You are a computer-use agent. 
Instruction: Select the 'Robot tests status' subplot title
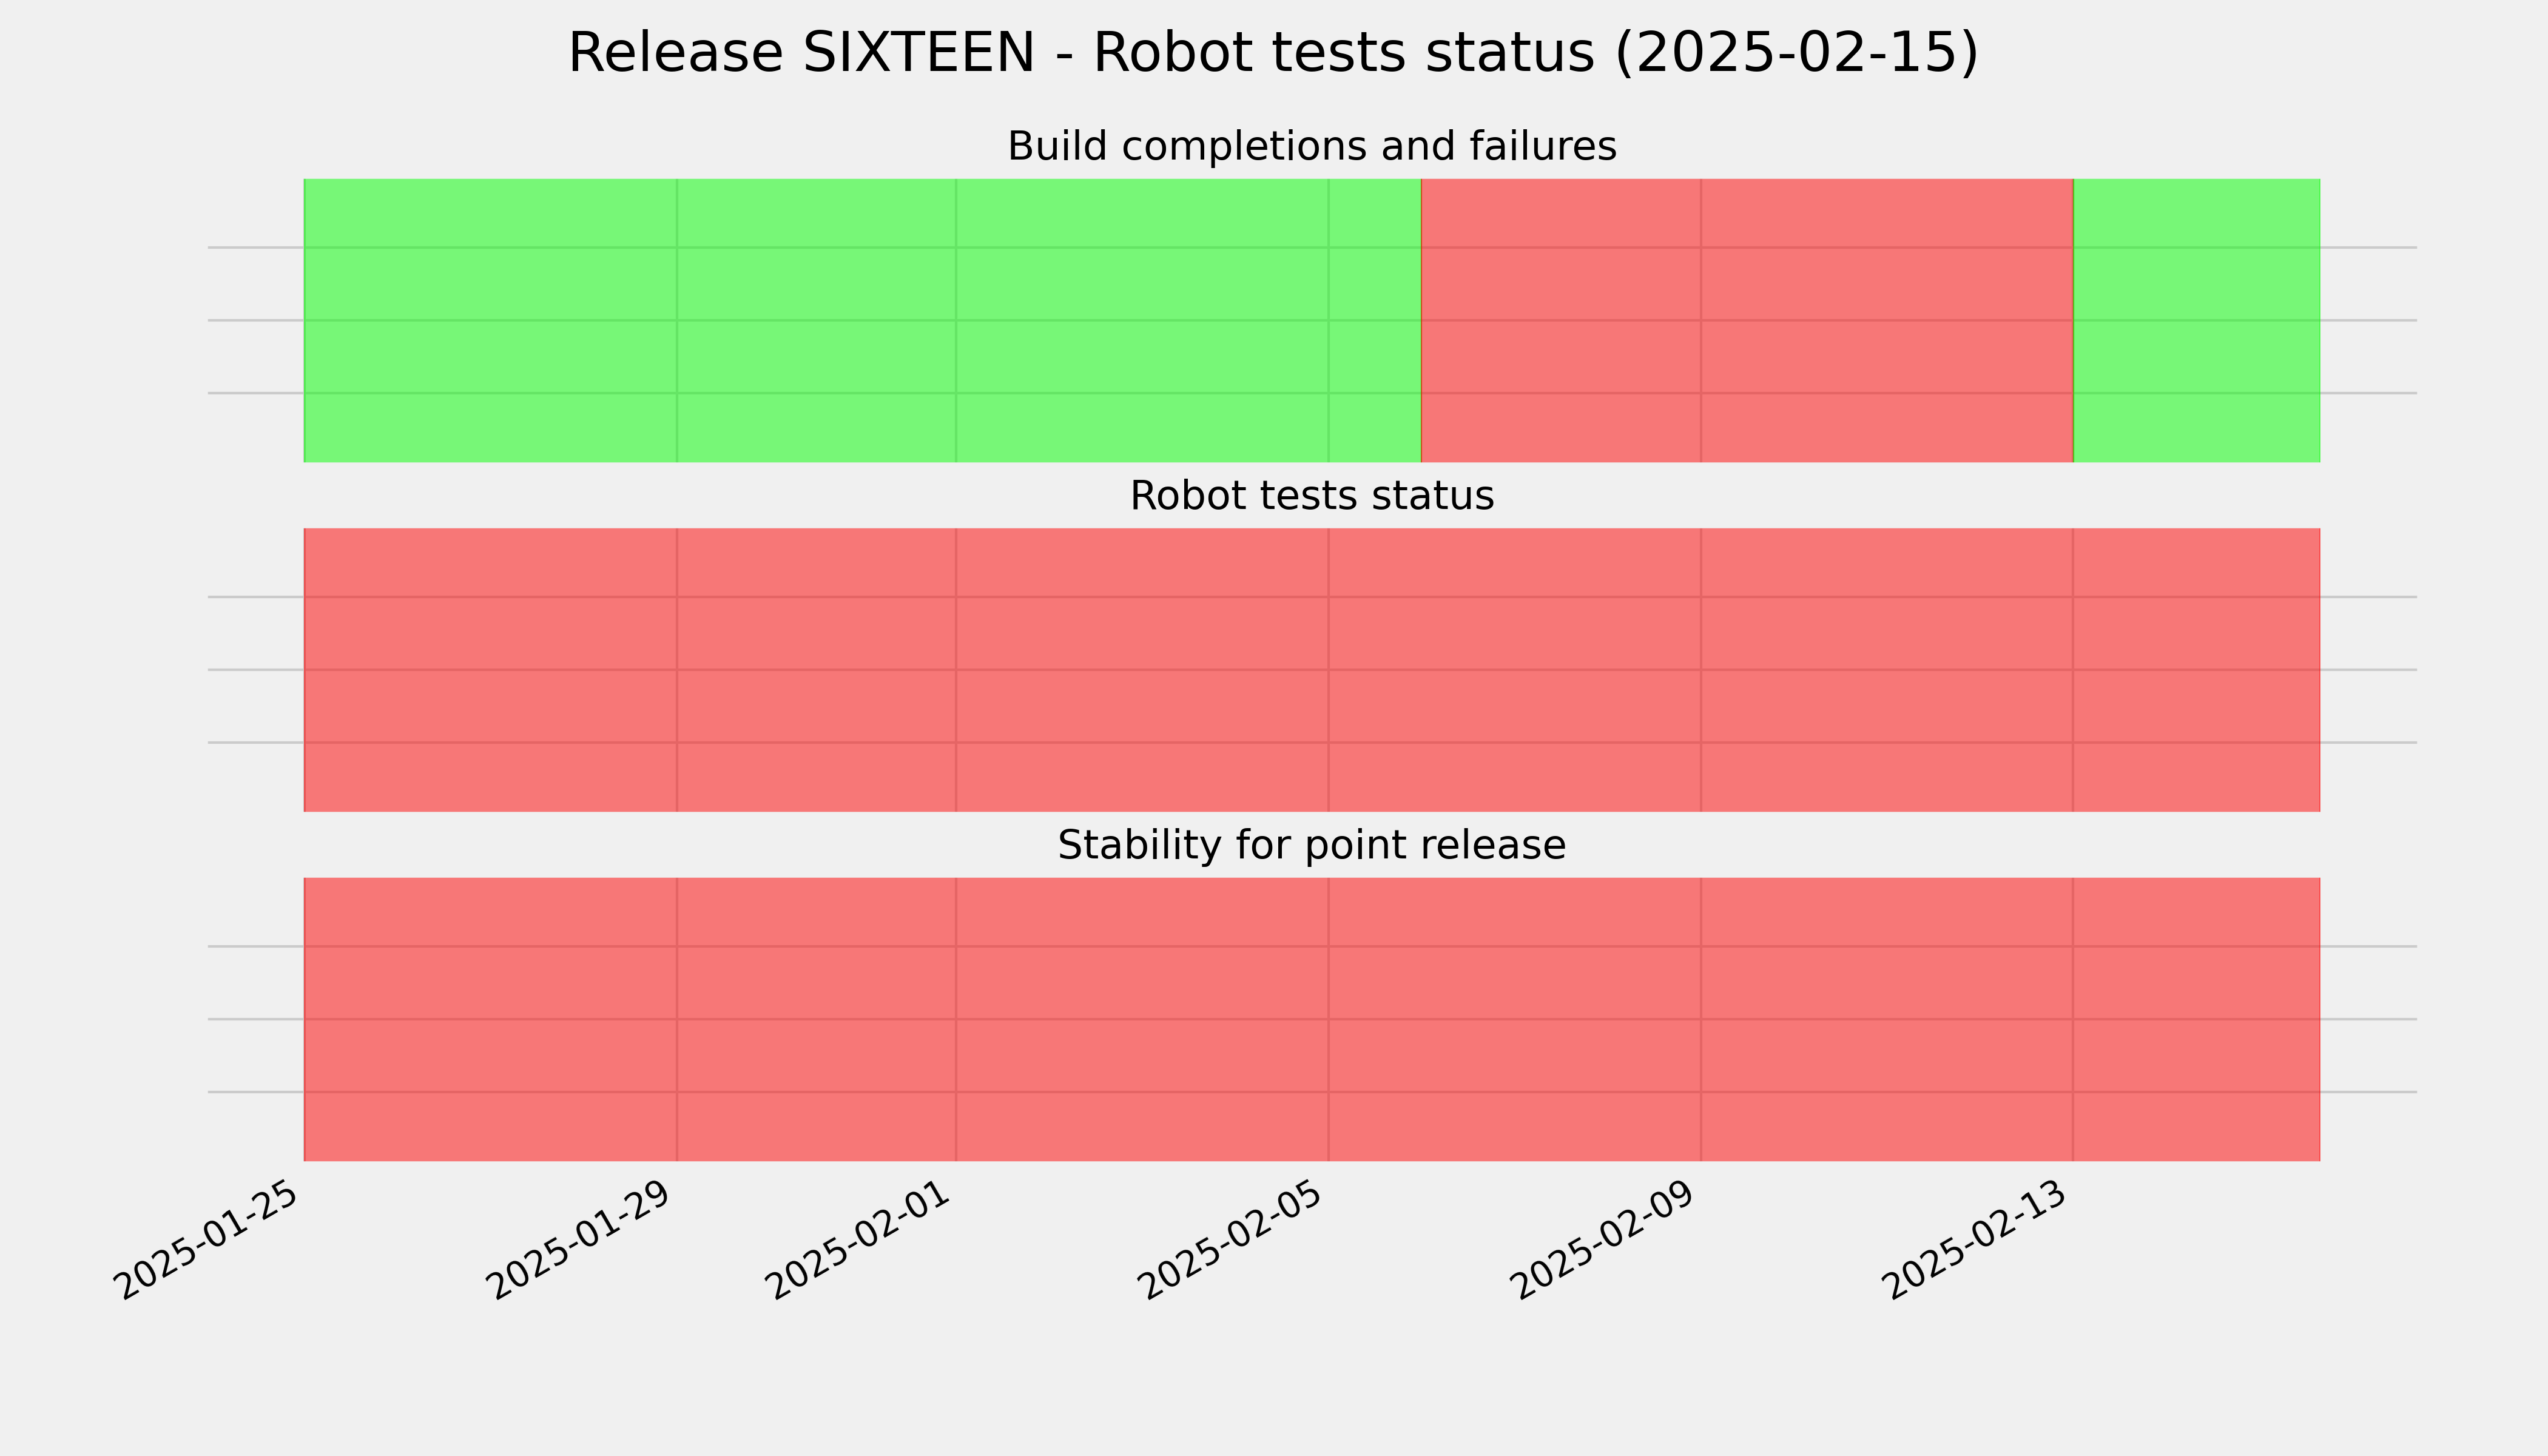[1311, 496]
